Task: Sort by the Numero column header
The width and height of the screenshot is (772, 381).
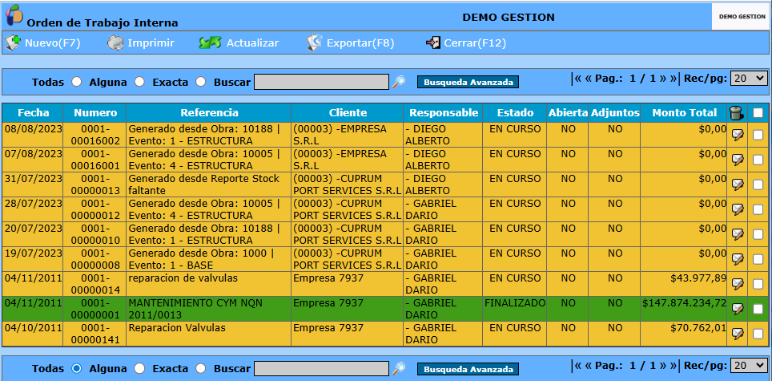Action: click(x=96, y=113)
